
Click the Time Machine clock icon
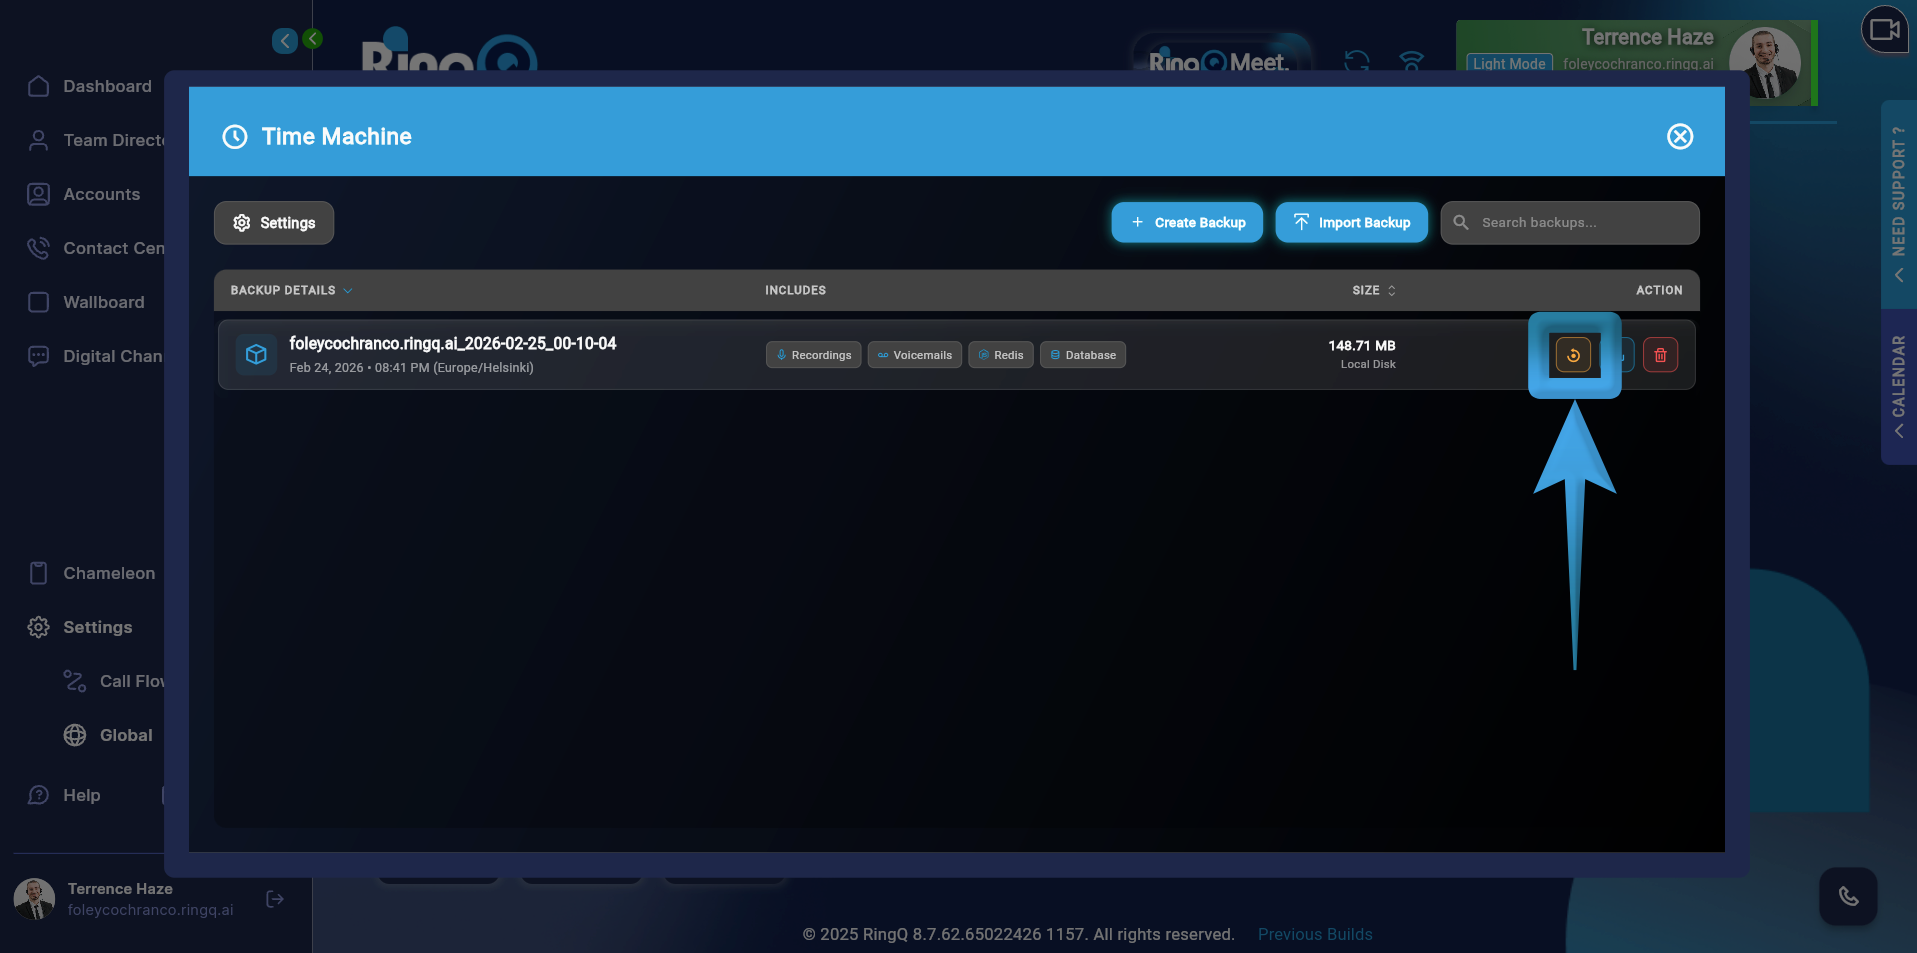pos(235,137)
